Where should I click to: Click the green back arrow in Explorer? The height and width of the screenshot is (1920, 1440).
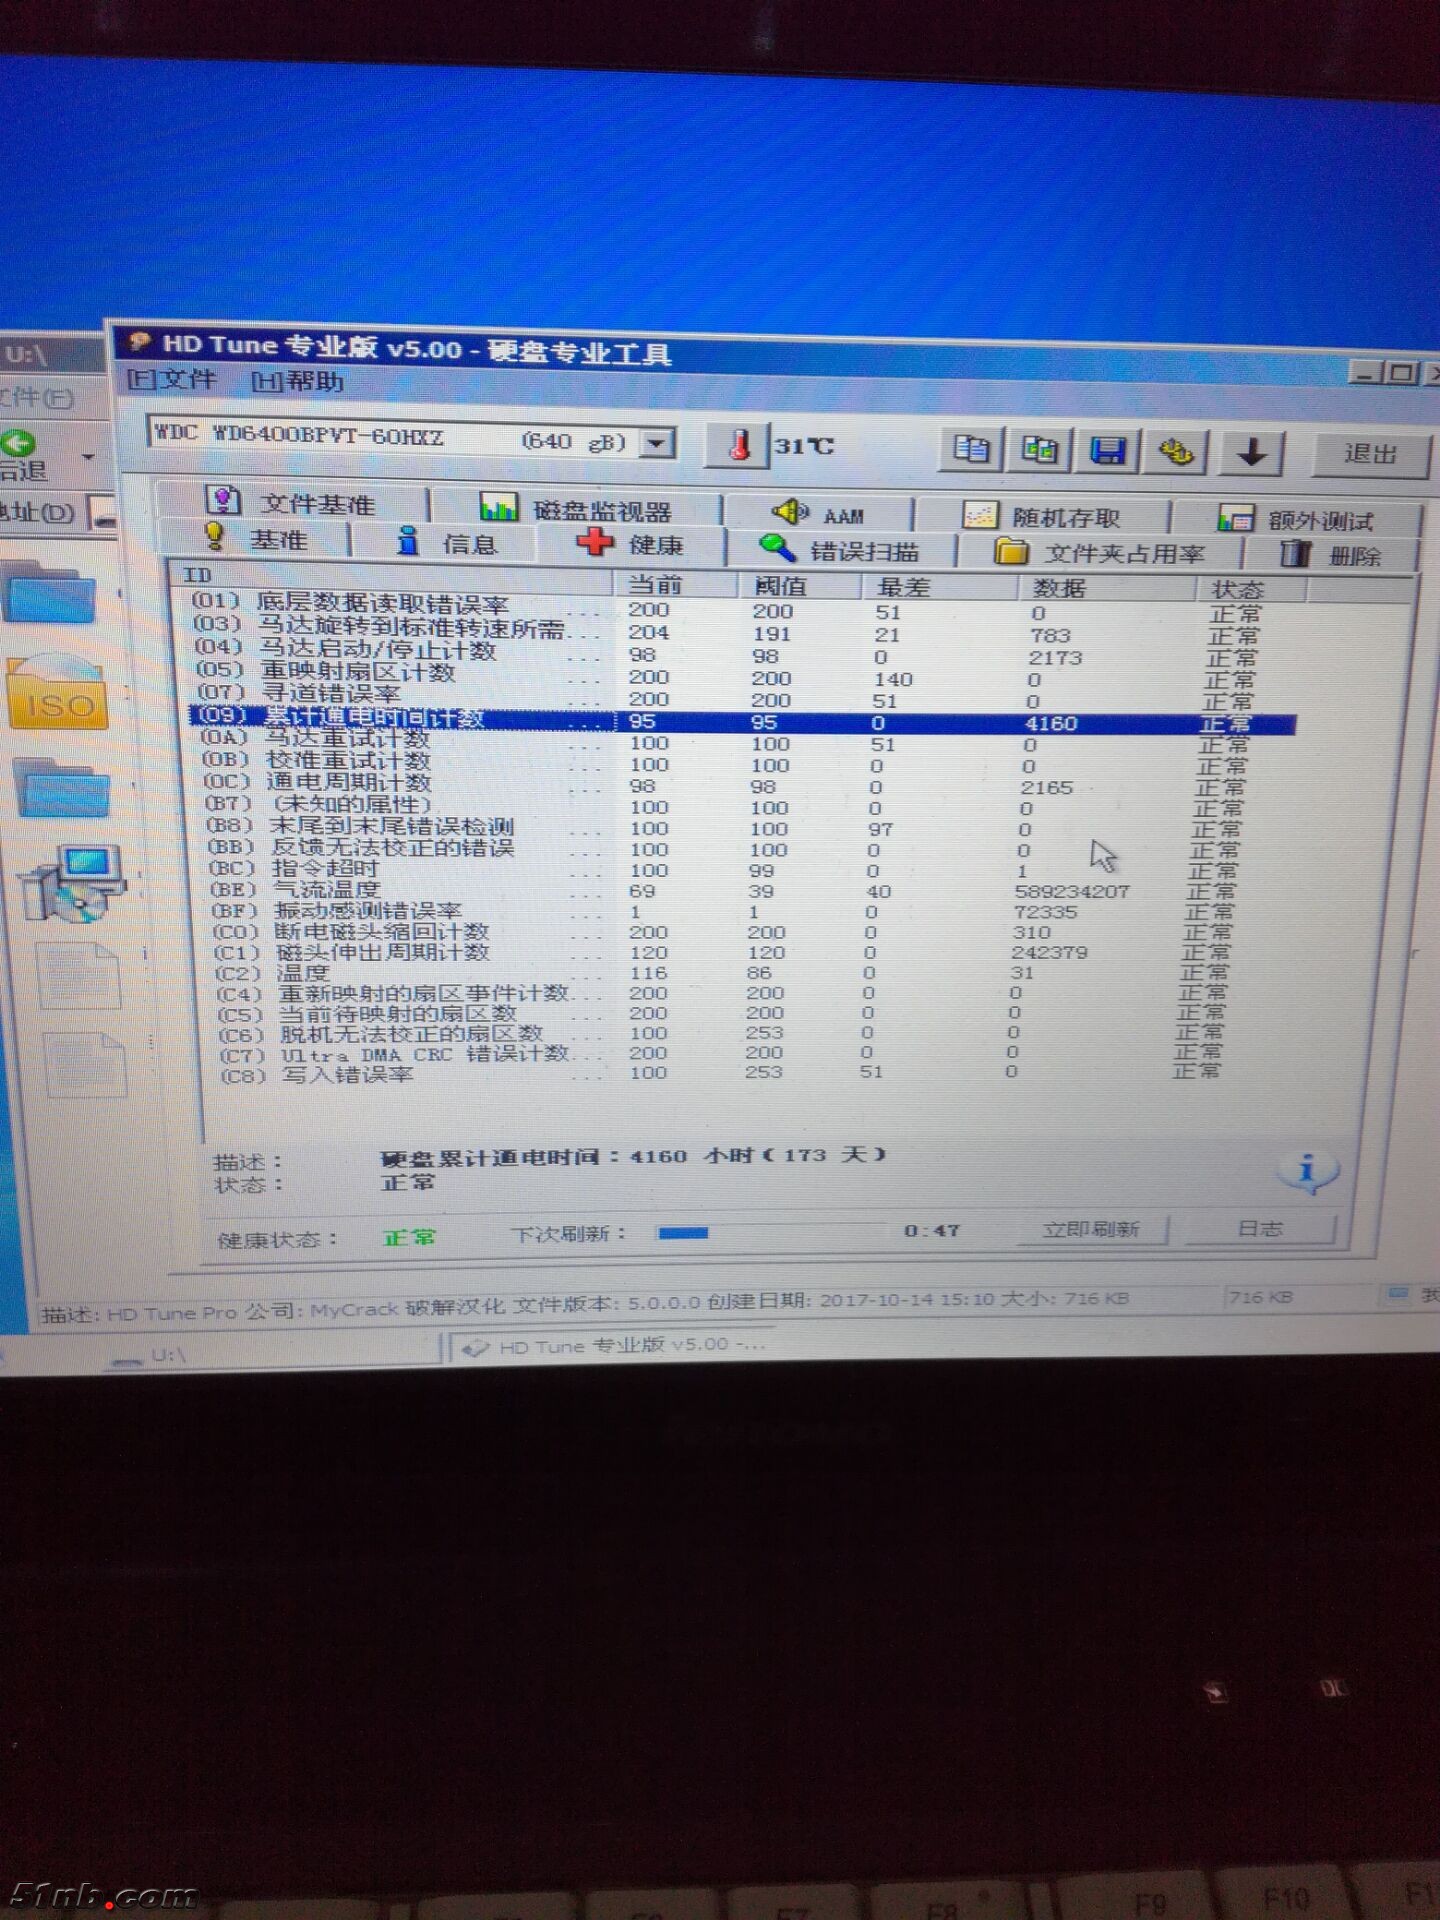[x=18, y=443]
